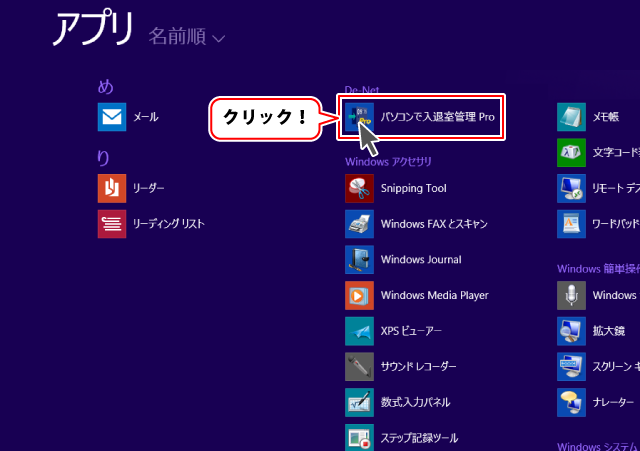Click the Windows Journal label text
Screen dimensions: 640x451
coord(421,260)
